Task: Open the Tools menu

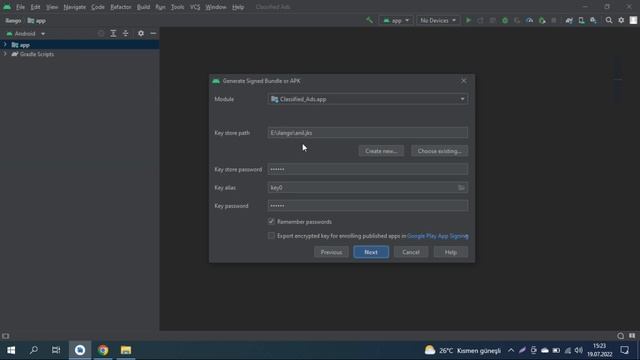Action: [x=178, y=7]
